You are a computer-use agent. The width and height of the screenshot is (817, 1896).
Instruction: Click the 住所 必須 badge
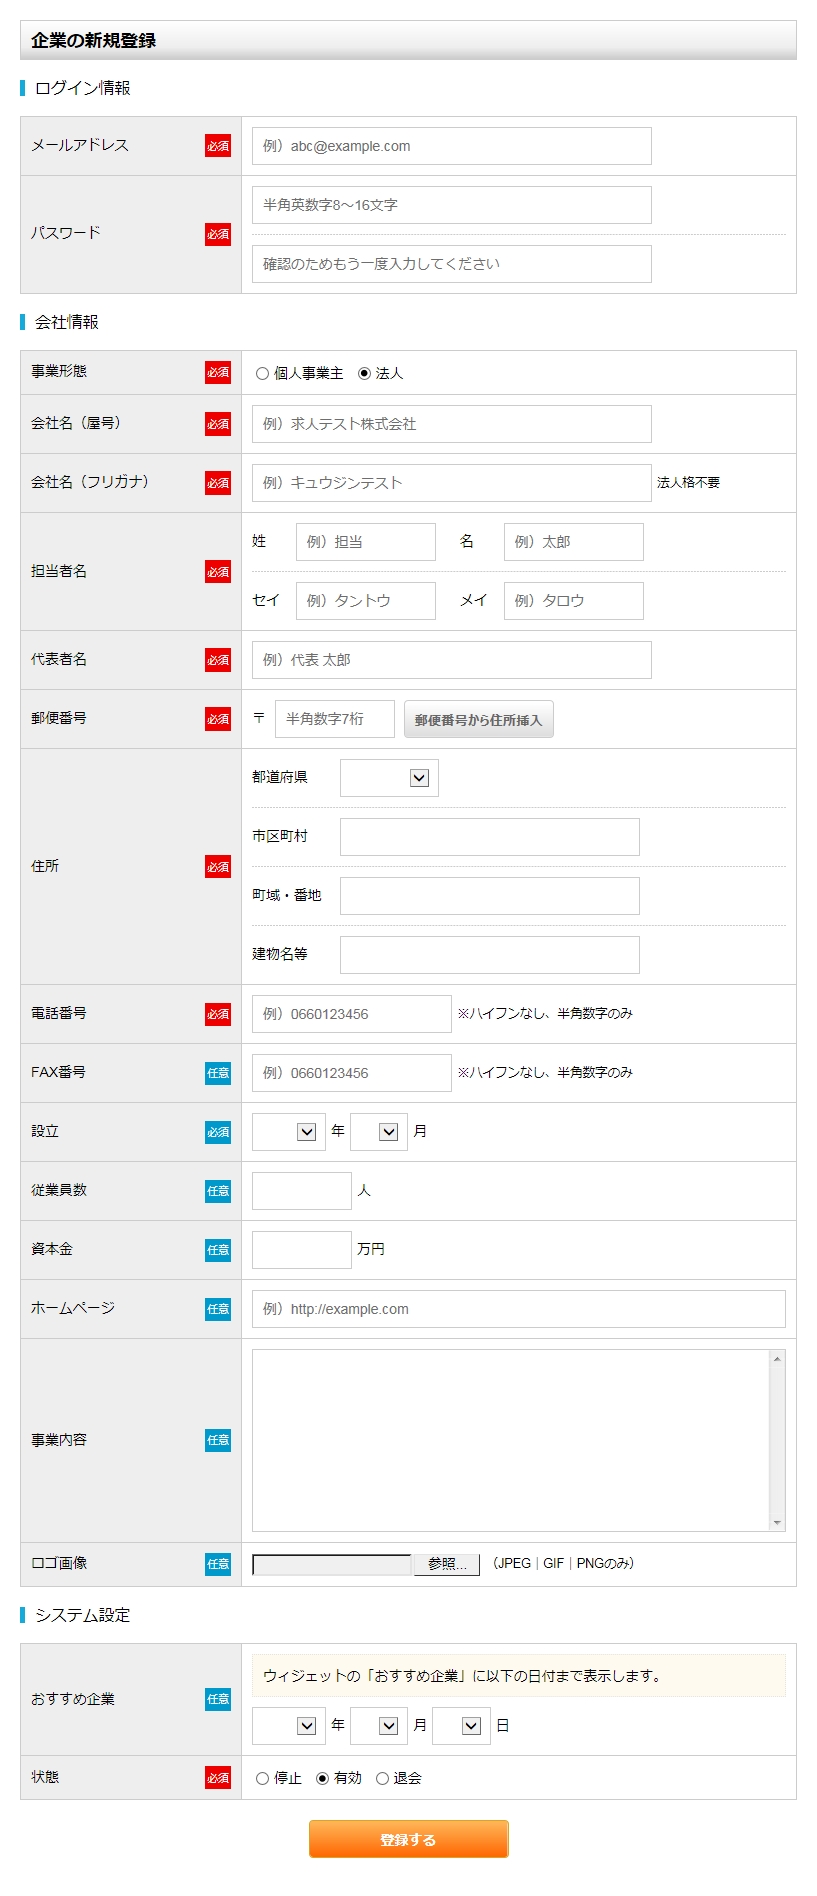[218, 867]
